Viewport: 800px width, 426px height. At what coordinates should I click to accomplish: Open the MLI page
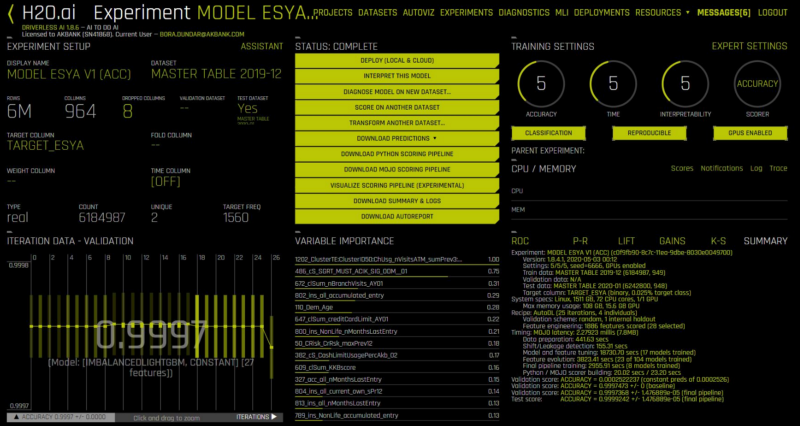click(x=562, y=13)
